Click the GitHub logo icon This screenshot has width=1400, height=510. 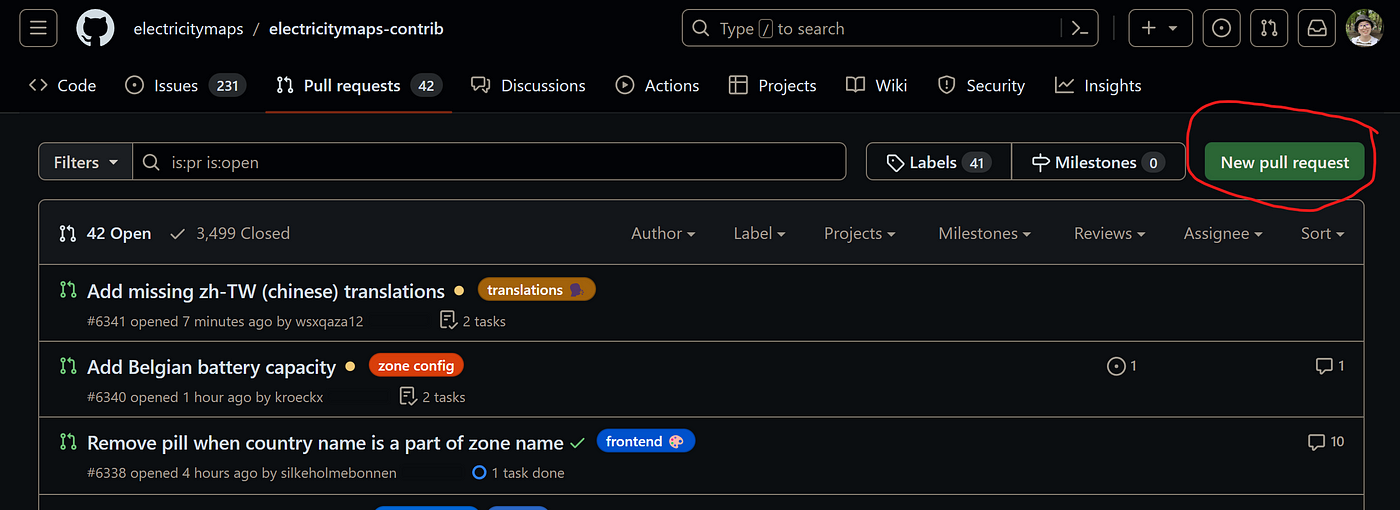(x=95, y=29)
